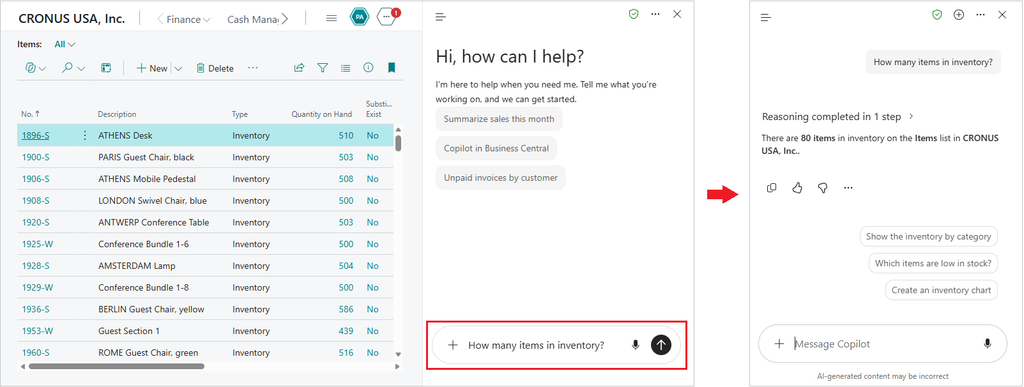Open item link 1896-S

(x=35, y=136)
